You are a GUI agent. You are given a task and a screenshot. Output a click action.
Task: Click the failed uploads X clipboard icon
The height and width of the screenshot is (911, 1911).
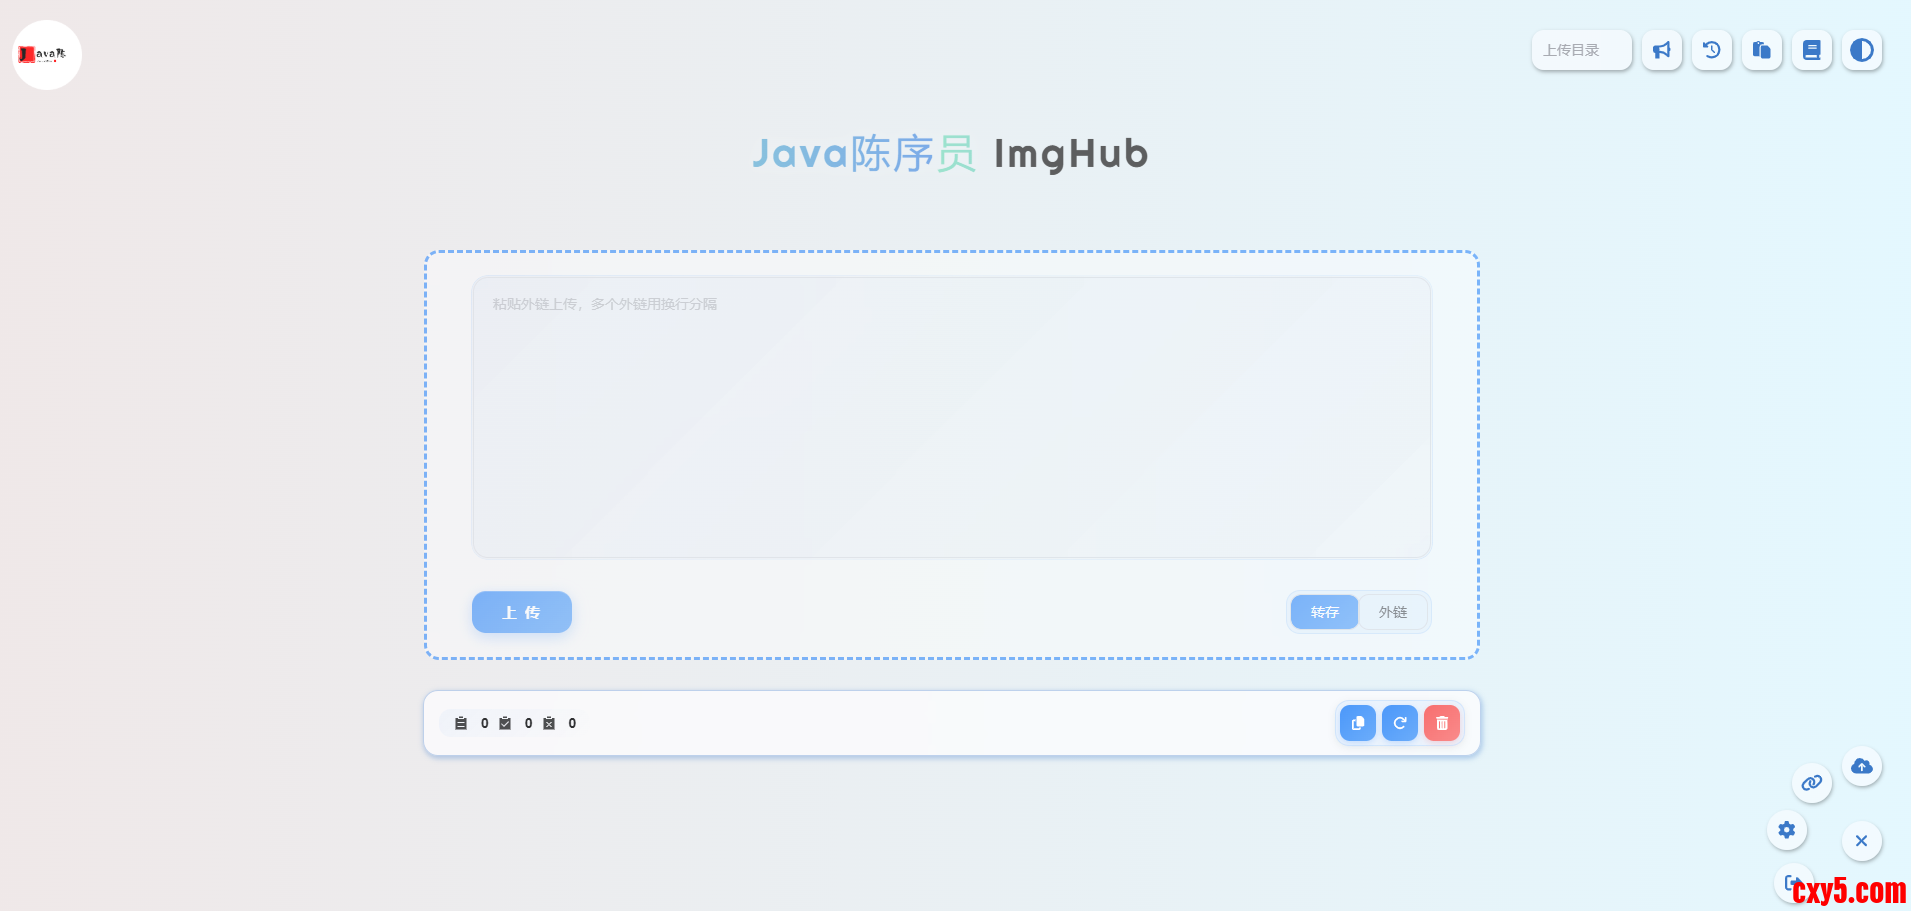(549, 723)
